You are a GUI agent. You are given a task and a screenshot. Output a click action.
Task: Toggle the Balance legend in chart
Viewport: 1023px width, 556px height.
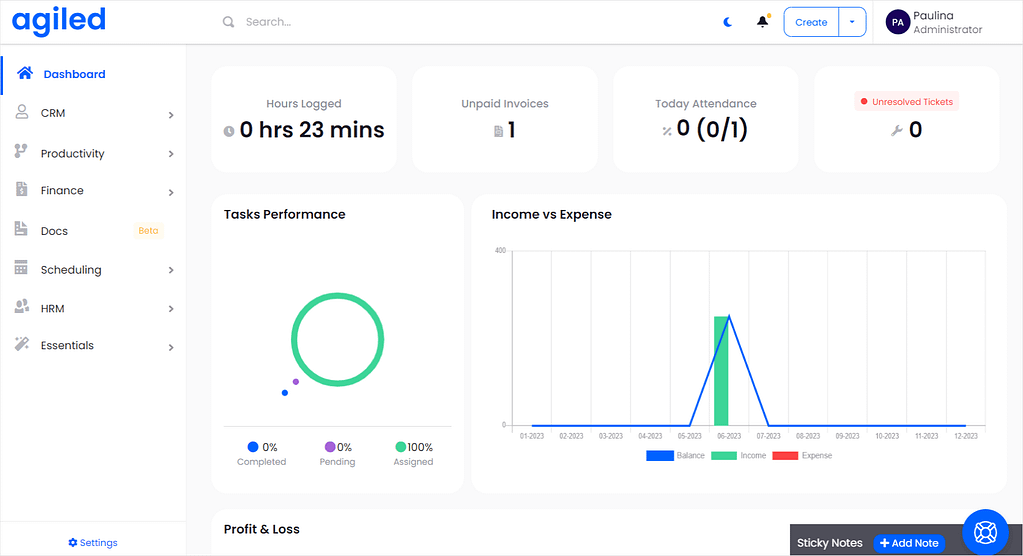(675, 456)
